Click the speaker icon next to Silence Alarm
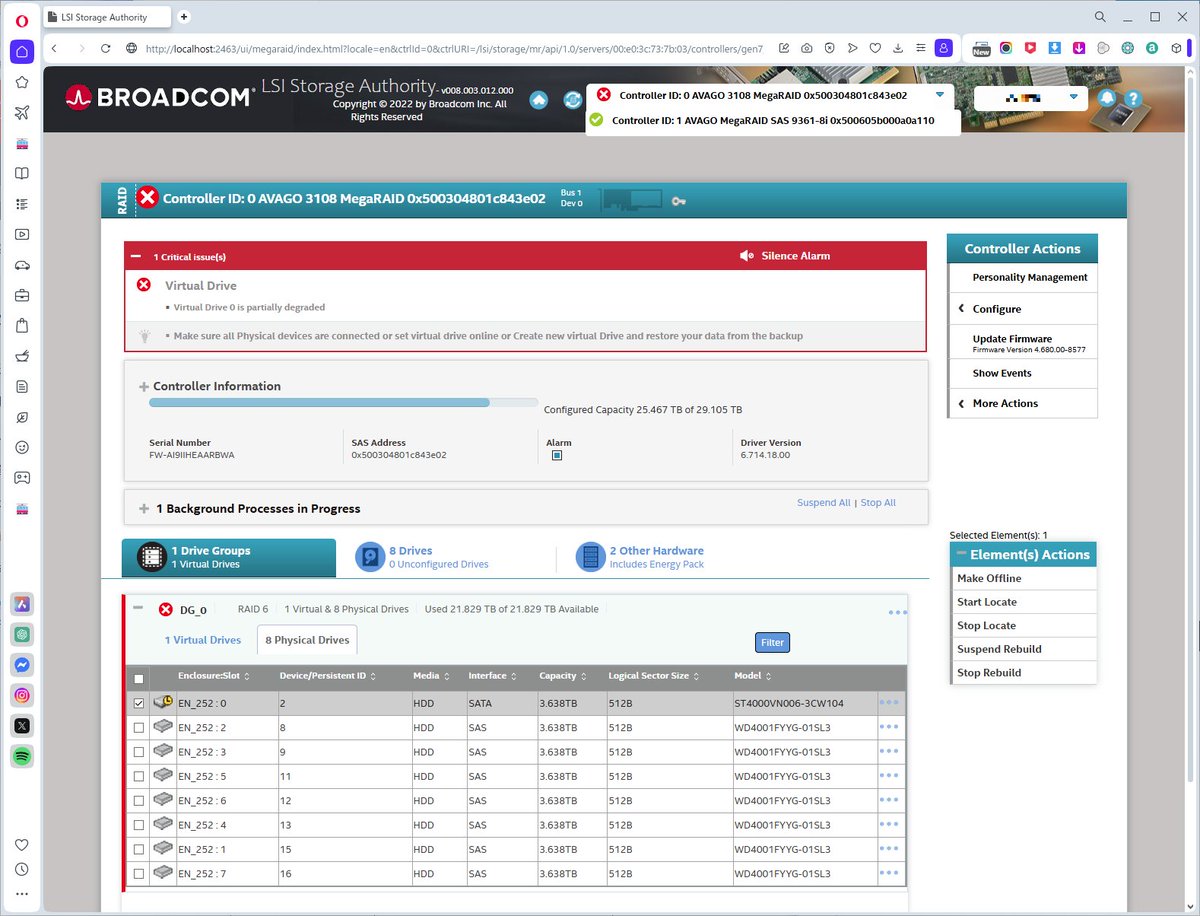Image resolution: width=1200 pixels, height=916 pixels. pyautogui.click(x=746, y=256)
